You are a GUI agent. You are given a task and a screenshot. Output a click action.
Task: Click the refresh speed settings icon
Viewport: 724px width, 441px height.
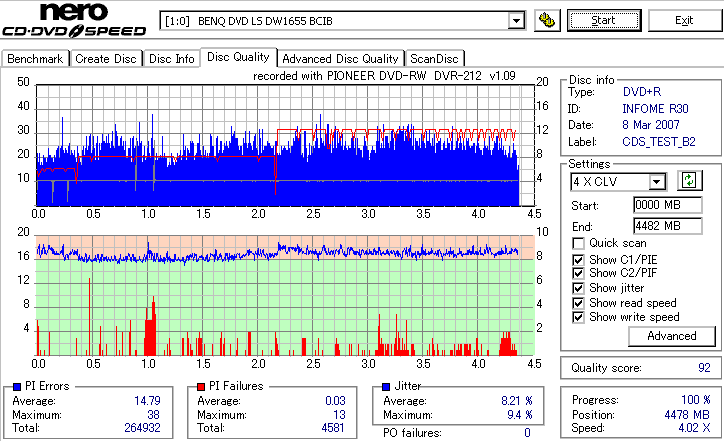[689, 181]
